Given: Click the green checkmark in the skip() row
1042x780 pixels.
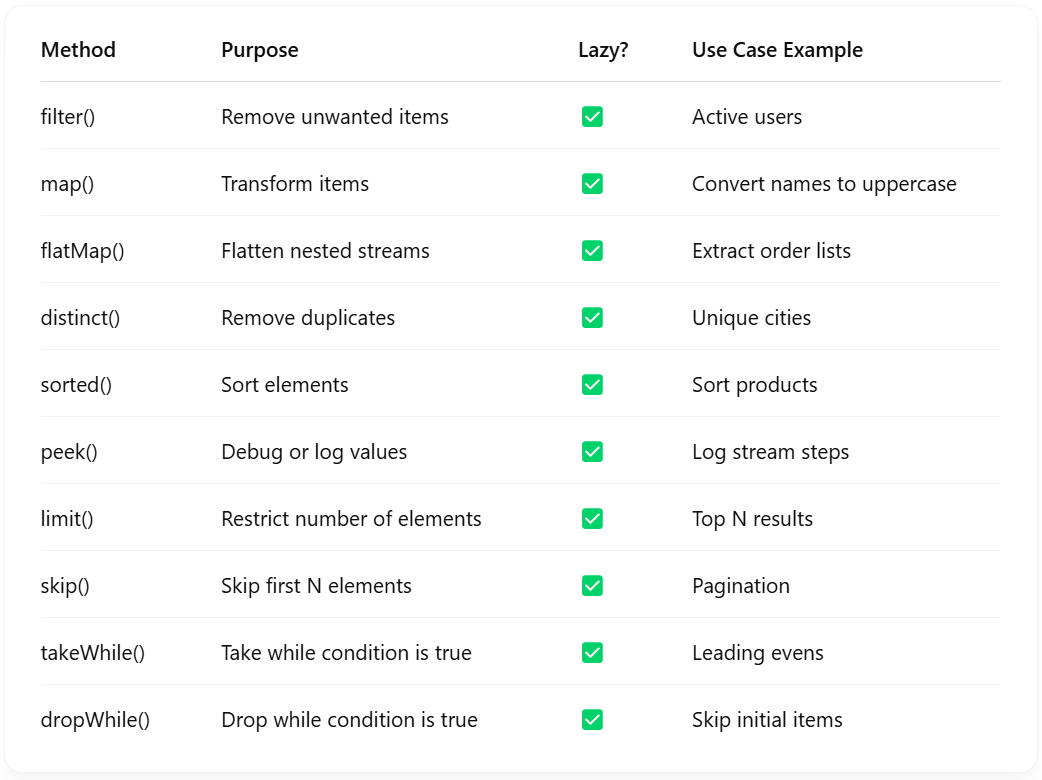Looking at the screenshot, I should click(592, 586).
